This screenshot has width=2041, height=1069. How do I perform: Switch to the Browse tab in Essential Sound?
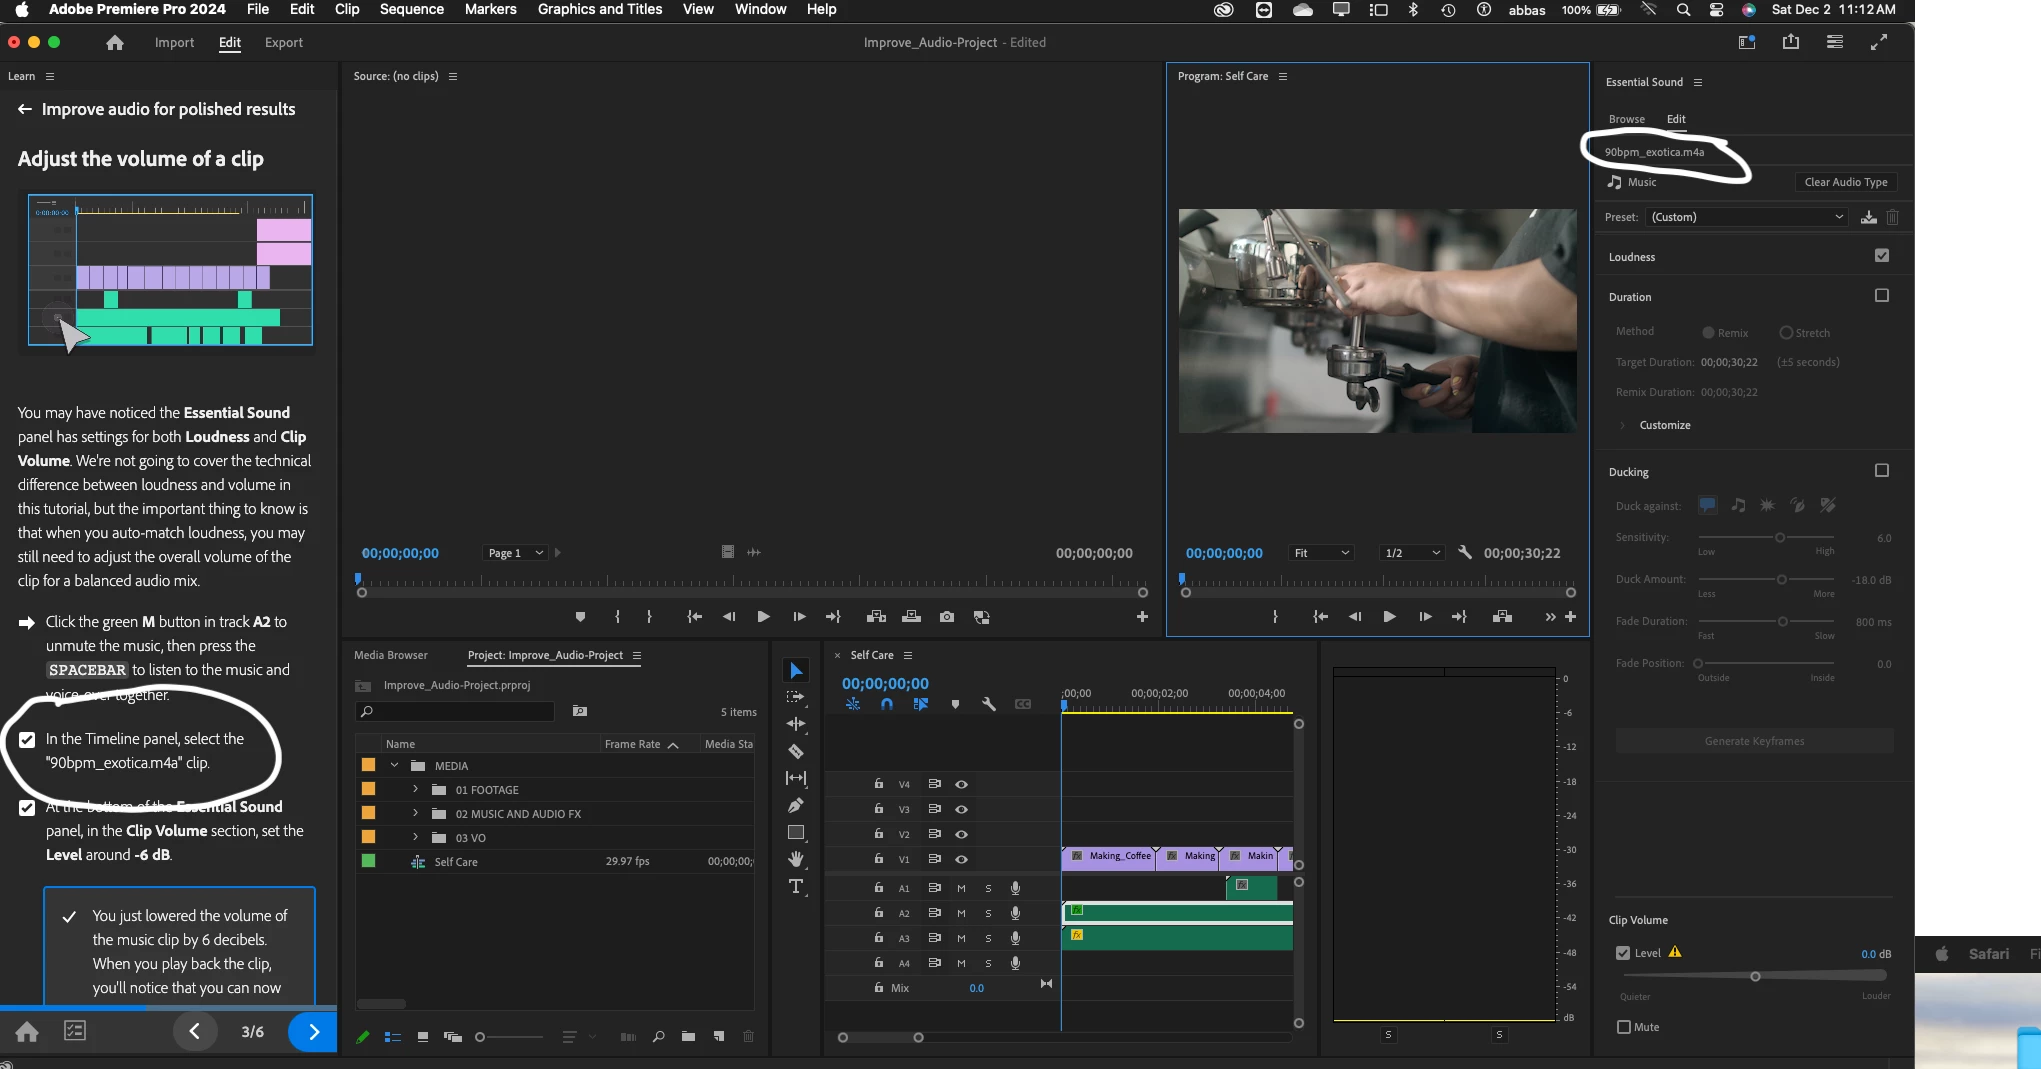pos(1626,119)
